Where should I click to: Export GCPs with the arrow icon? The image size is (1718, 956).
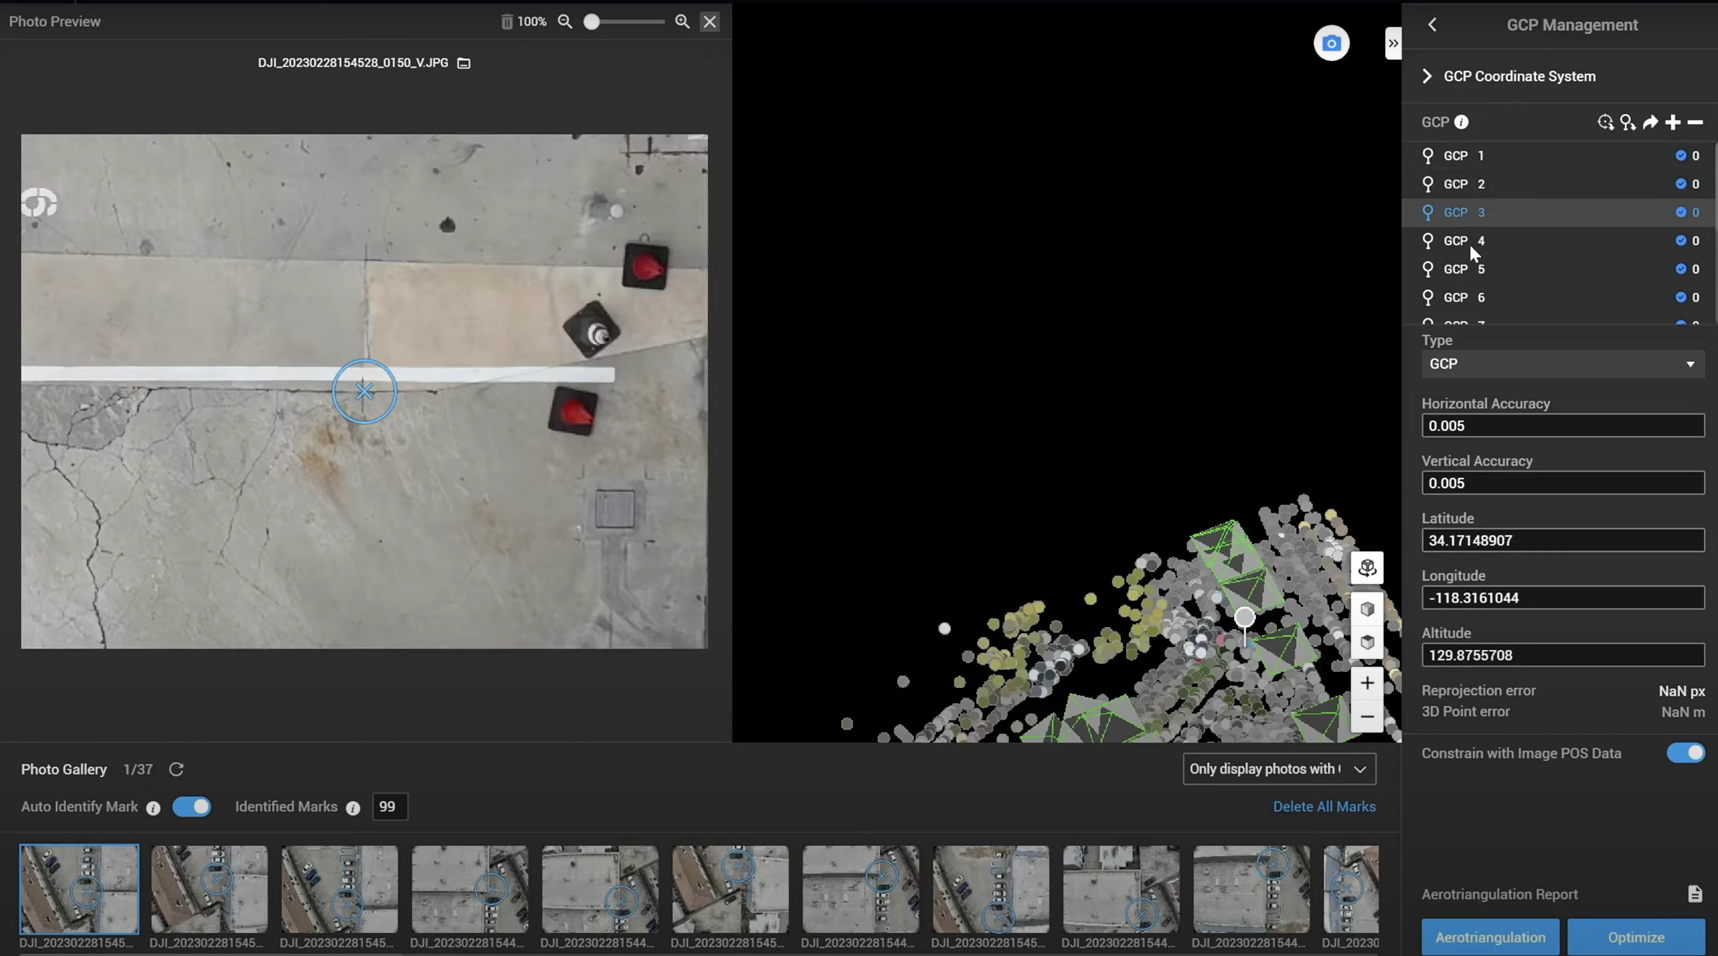[1651, 122]
